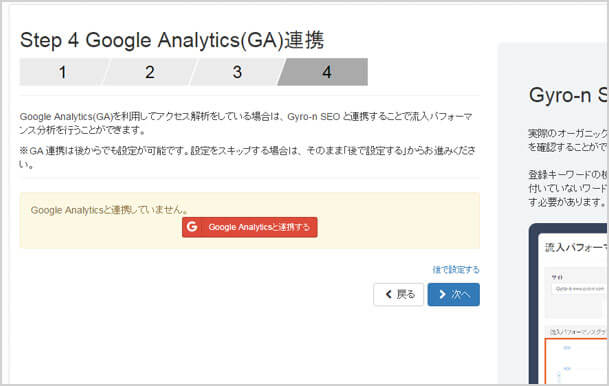
Task: Open the 流入パフォーマンス preview thumbnail
Action: point(569,305)
